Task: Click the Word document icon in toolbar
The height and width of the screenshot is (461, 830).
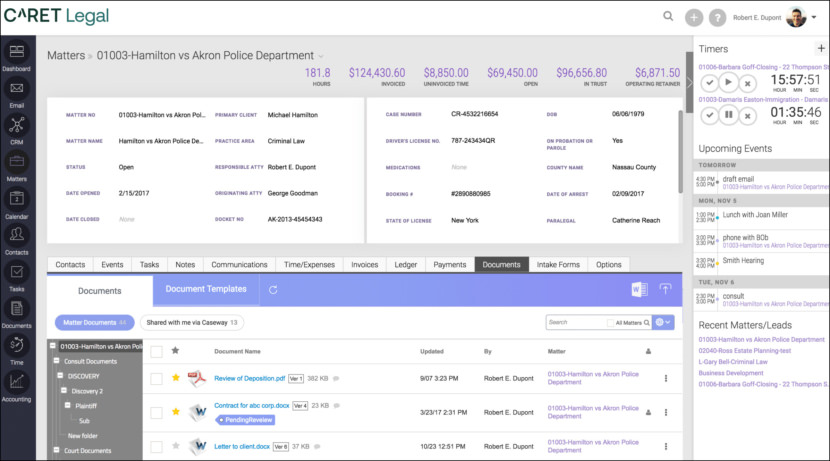Action: click(639, 289)
